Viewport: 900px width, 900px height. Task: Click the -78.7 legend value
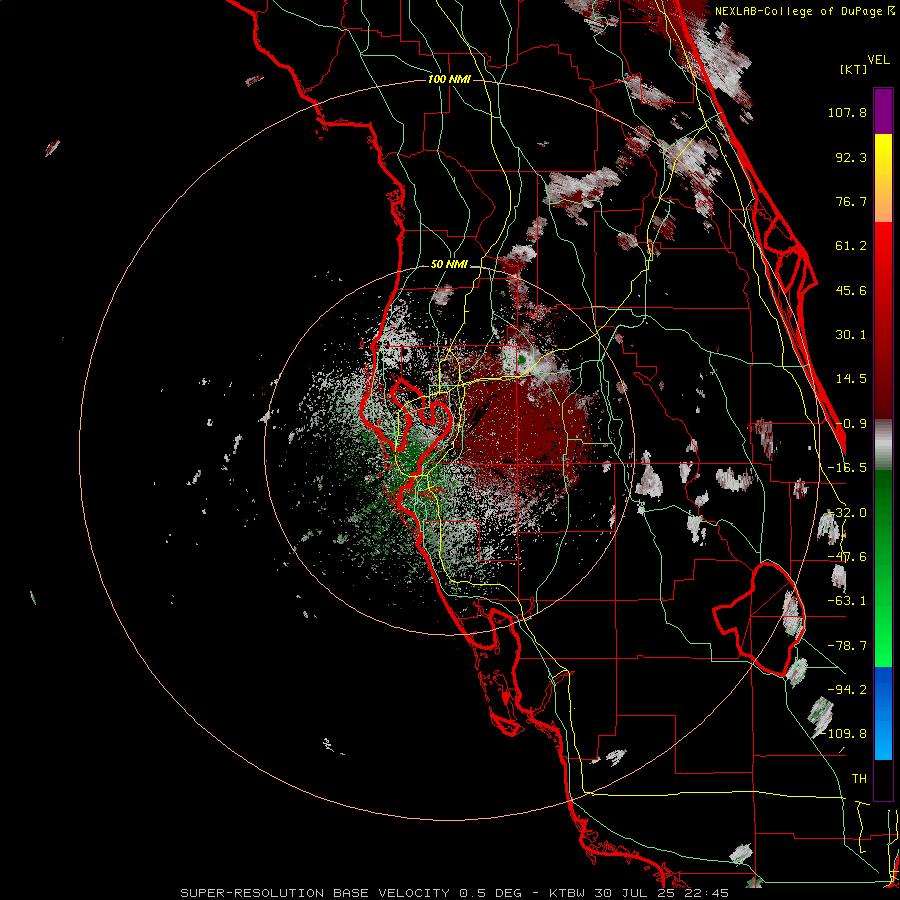tap(847, 646)
